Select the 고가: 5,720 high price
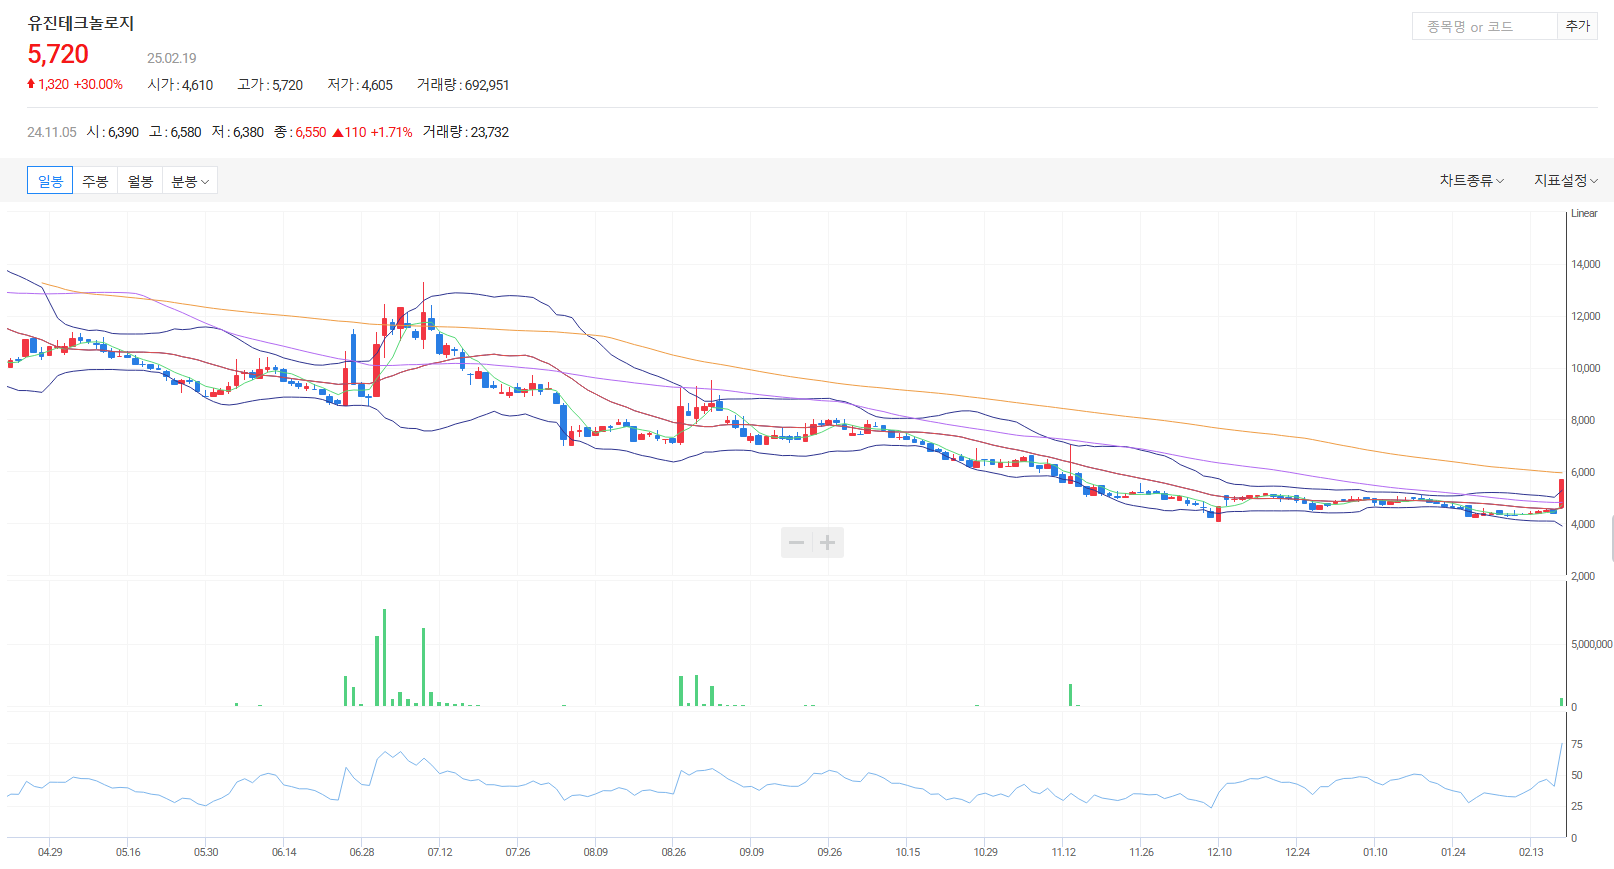The image size is (1614, 869). [x=270, y=85]
